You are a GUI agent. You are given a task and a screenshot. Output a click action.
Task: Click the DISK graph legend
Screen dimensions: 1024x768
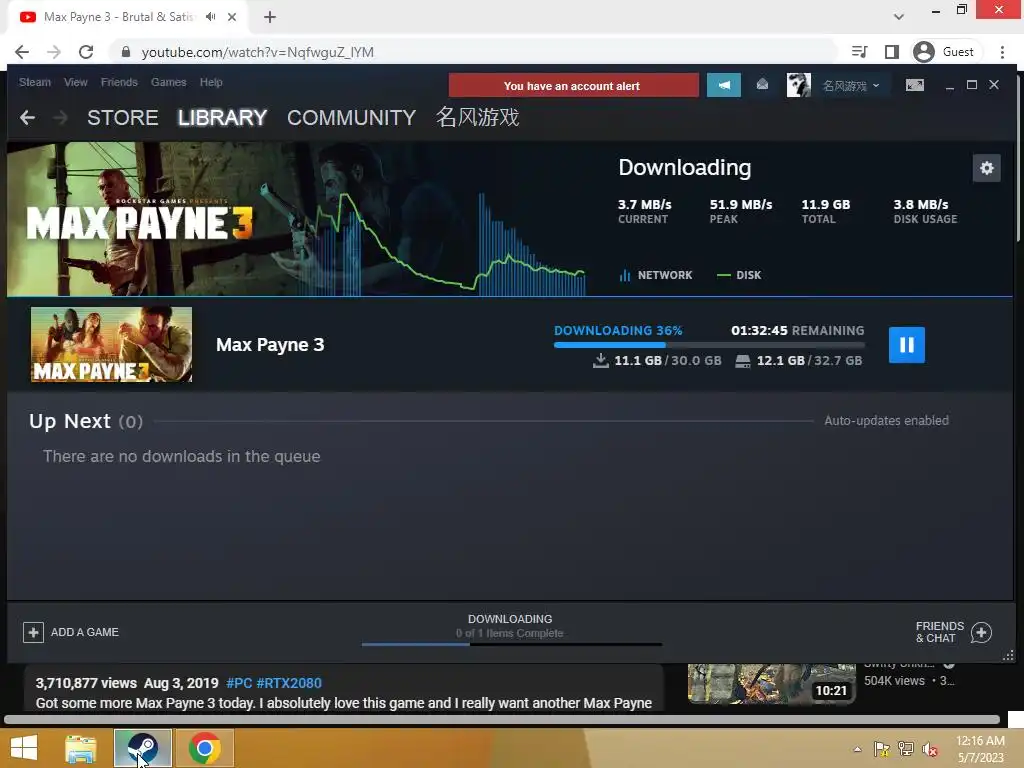[x=739, y=275]
